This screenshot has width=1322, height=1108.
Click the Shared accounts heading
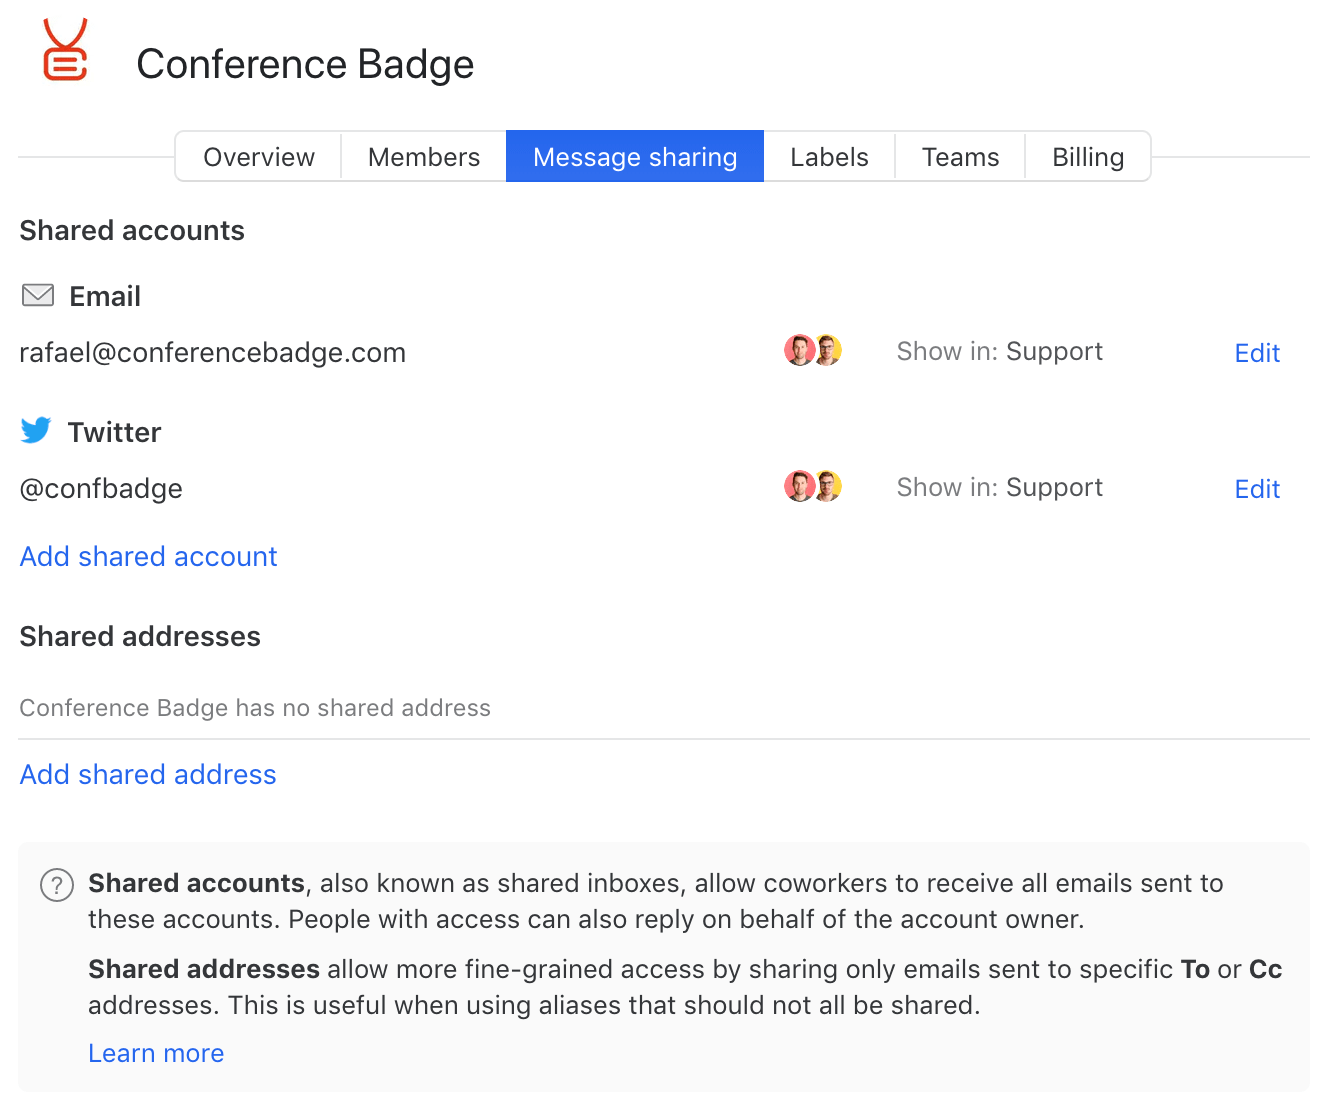[132, 230]
